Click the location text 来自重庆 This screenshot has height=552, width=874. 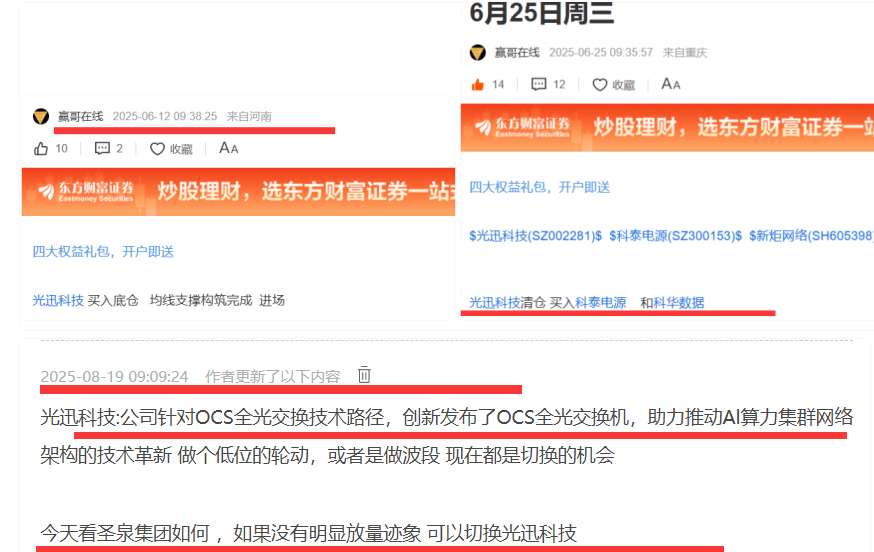[x=685, y=52]
